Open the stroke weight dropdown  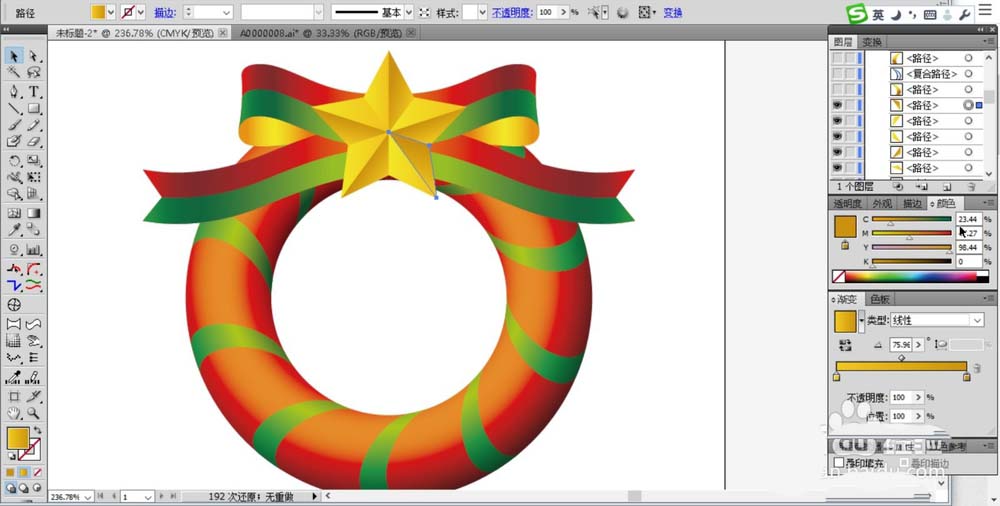click(x=227, y=12)
